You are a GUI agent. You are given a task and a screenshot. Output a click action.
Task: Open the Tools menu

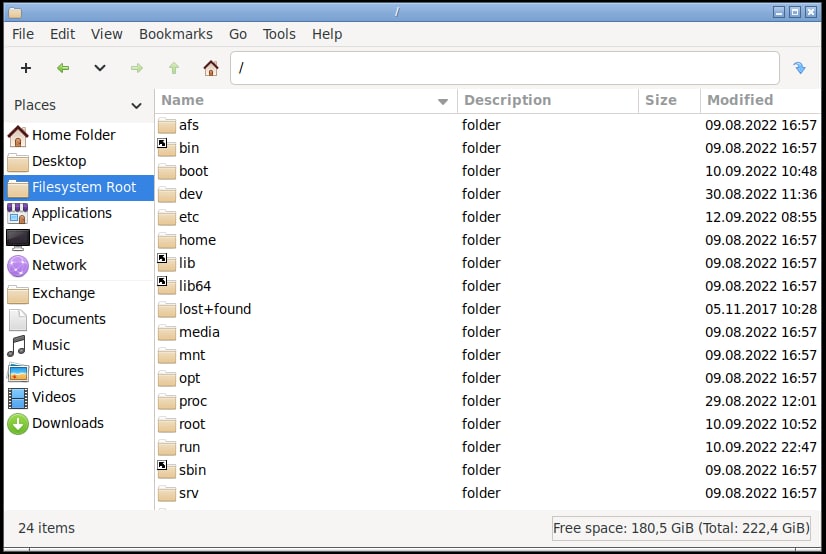click(x=279, y=34)
